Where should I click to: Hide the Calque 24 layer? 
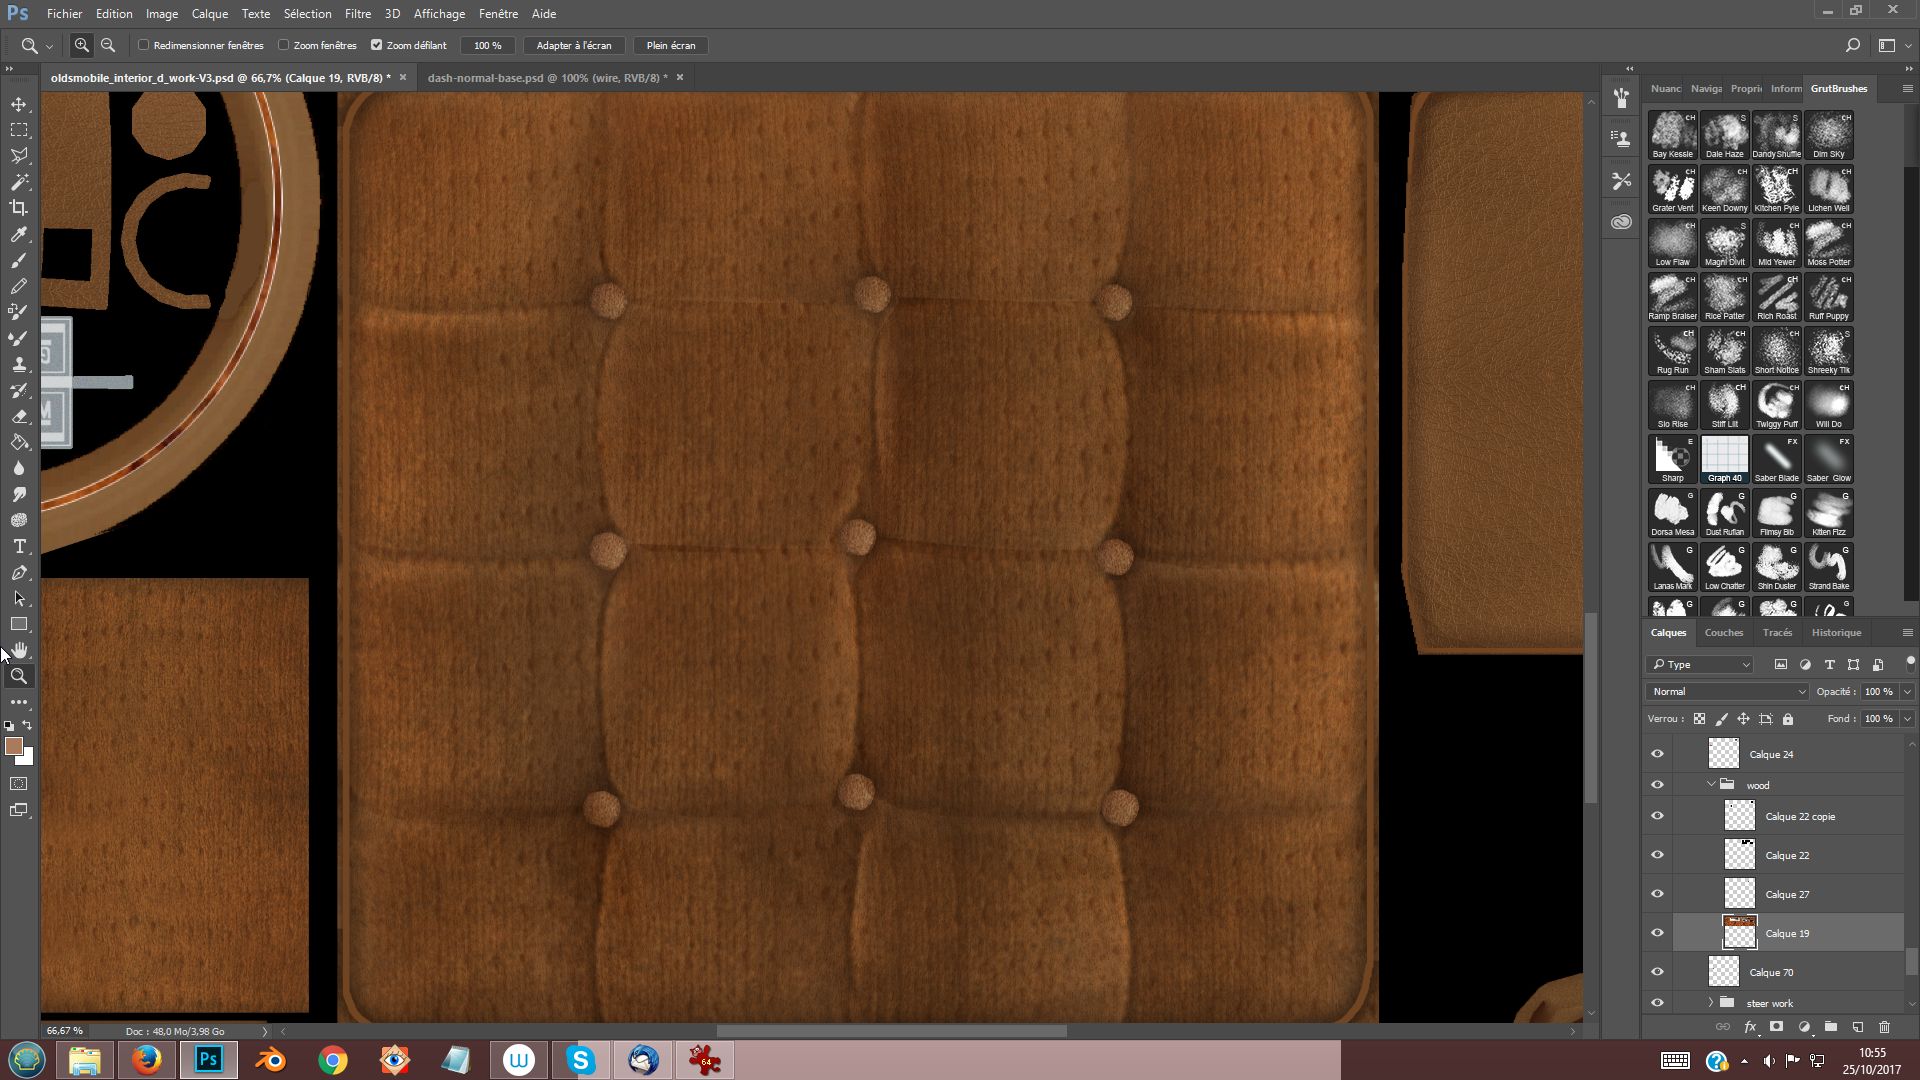click(x=1657, y=754)
